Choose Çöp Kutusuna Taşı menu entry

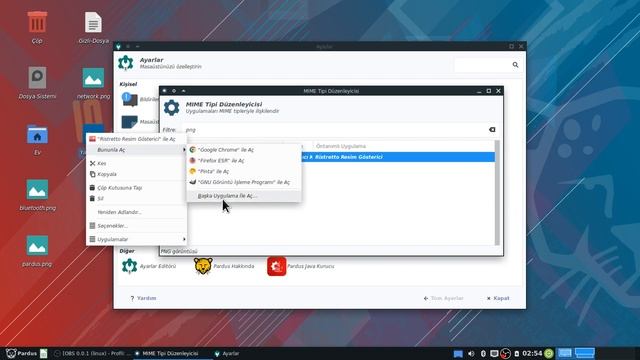click(136, 188)
